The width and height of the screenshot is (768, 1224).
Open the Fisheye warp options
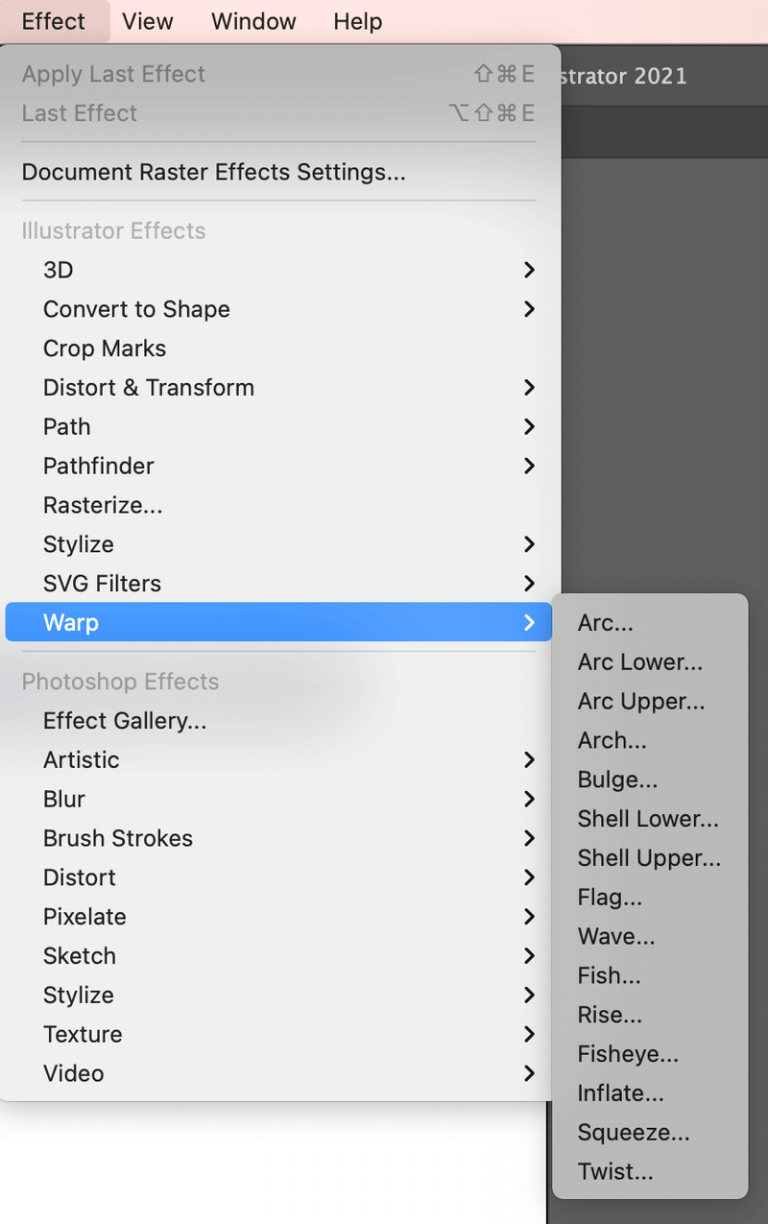628,1053
